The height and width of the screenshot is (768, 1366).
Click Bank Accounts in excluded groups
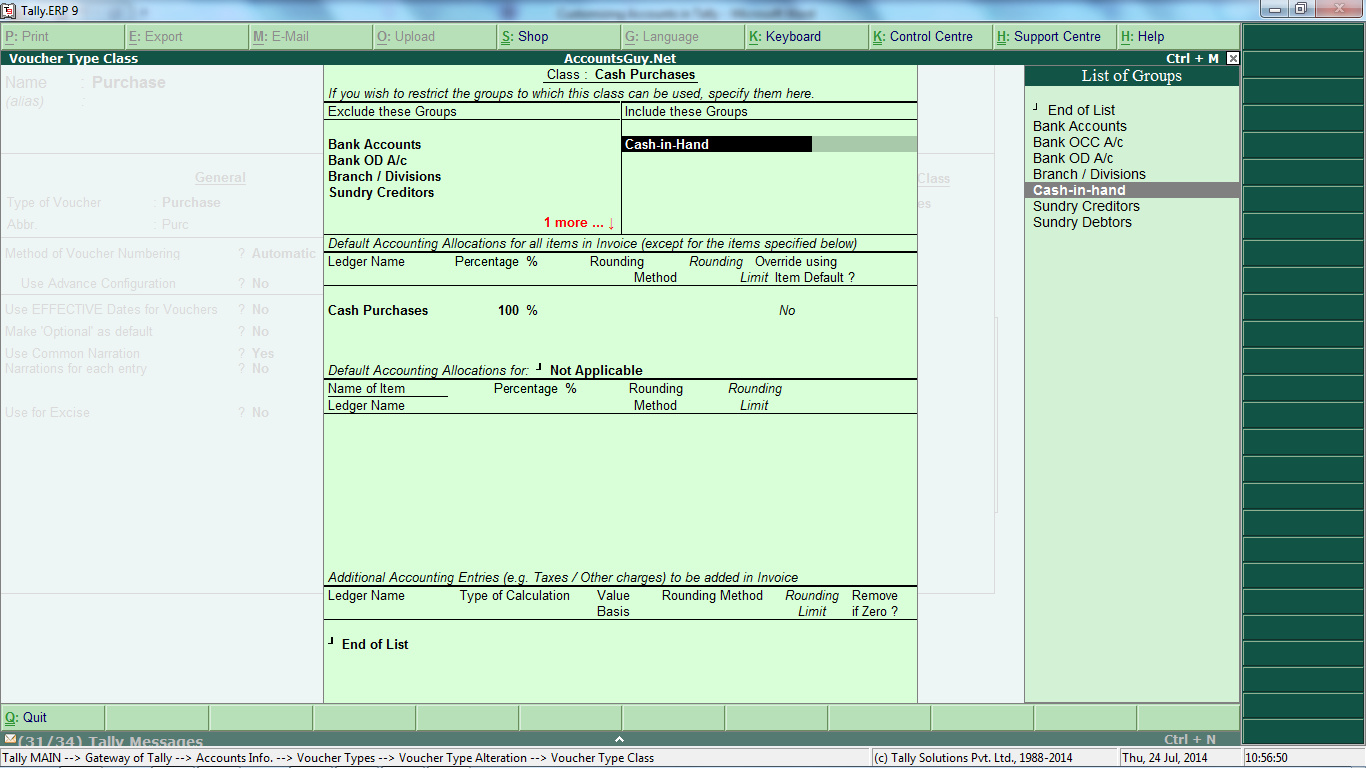[x=375, y=144]
